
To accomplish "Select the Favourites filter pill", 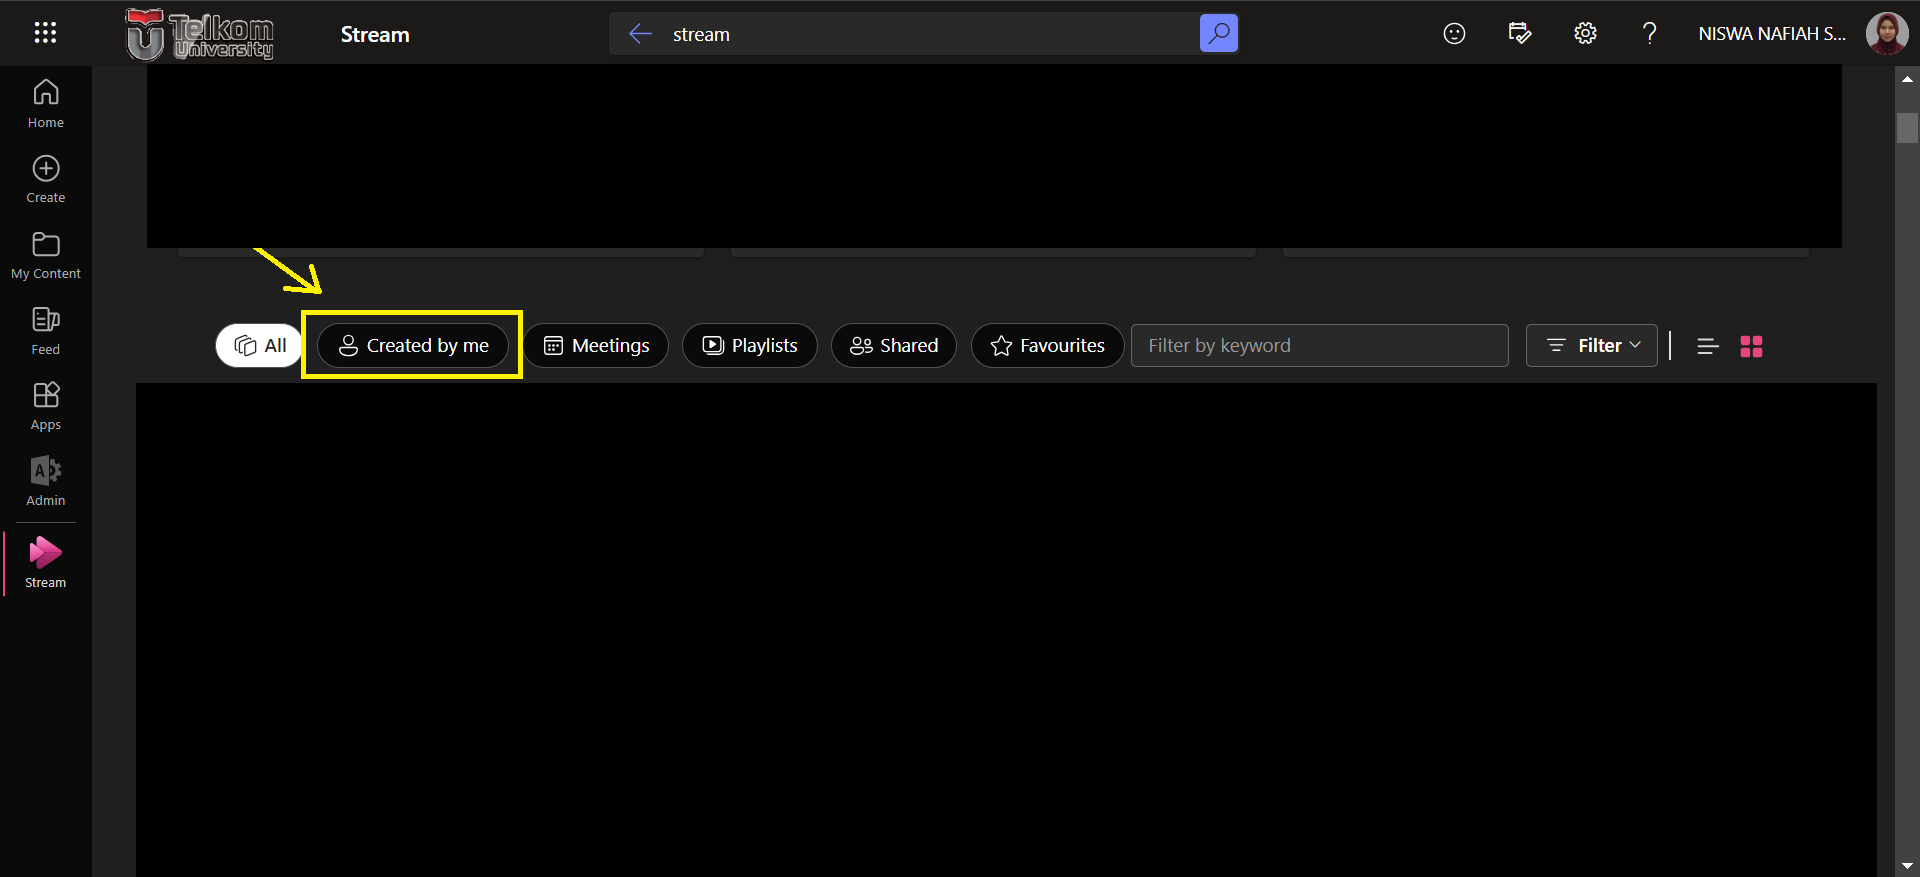I will [x=1047, y=345].
